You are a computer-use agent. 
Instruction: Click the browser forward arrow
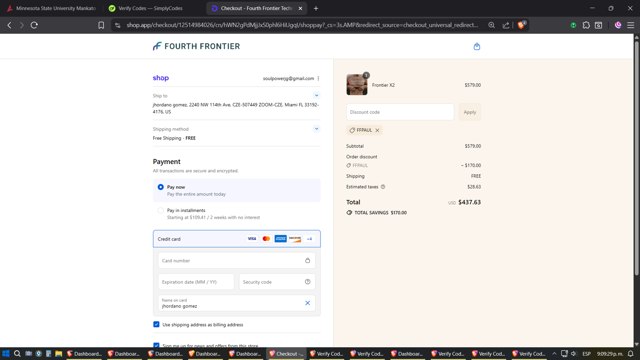click(x=21, y=25)
